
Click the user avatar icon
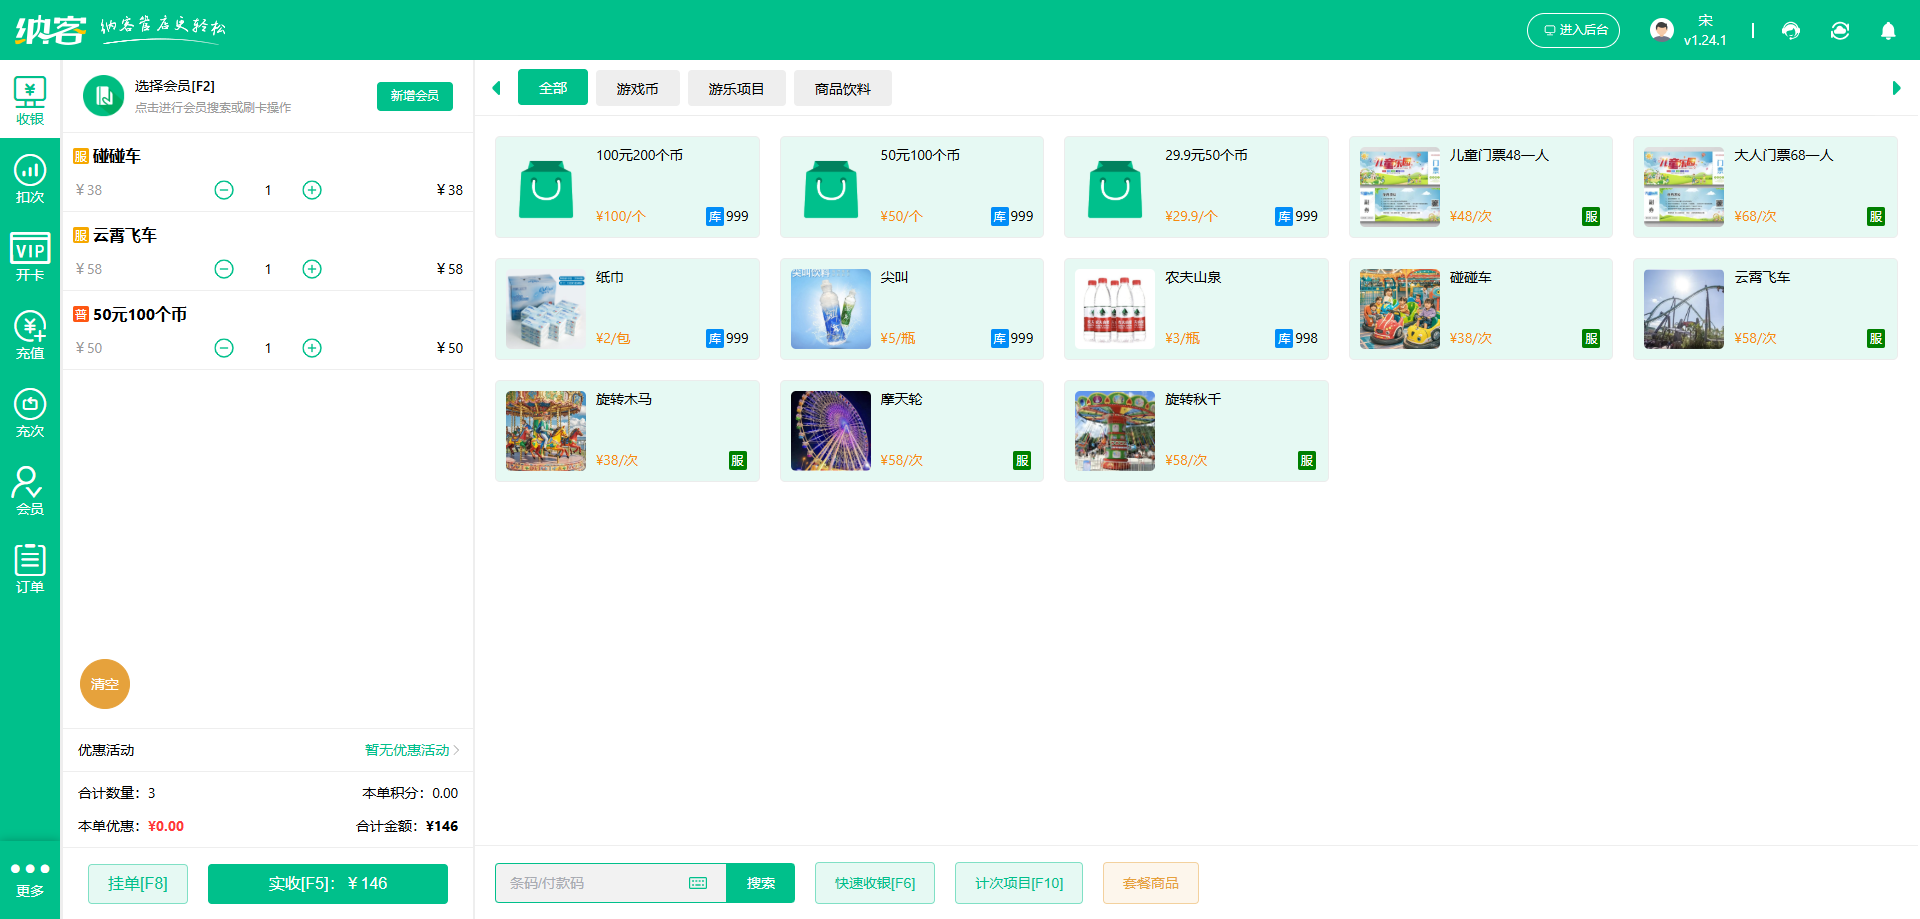(1662, 30)
